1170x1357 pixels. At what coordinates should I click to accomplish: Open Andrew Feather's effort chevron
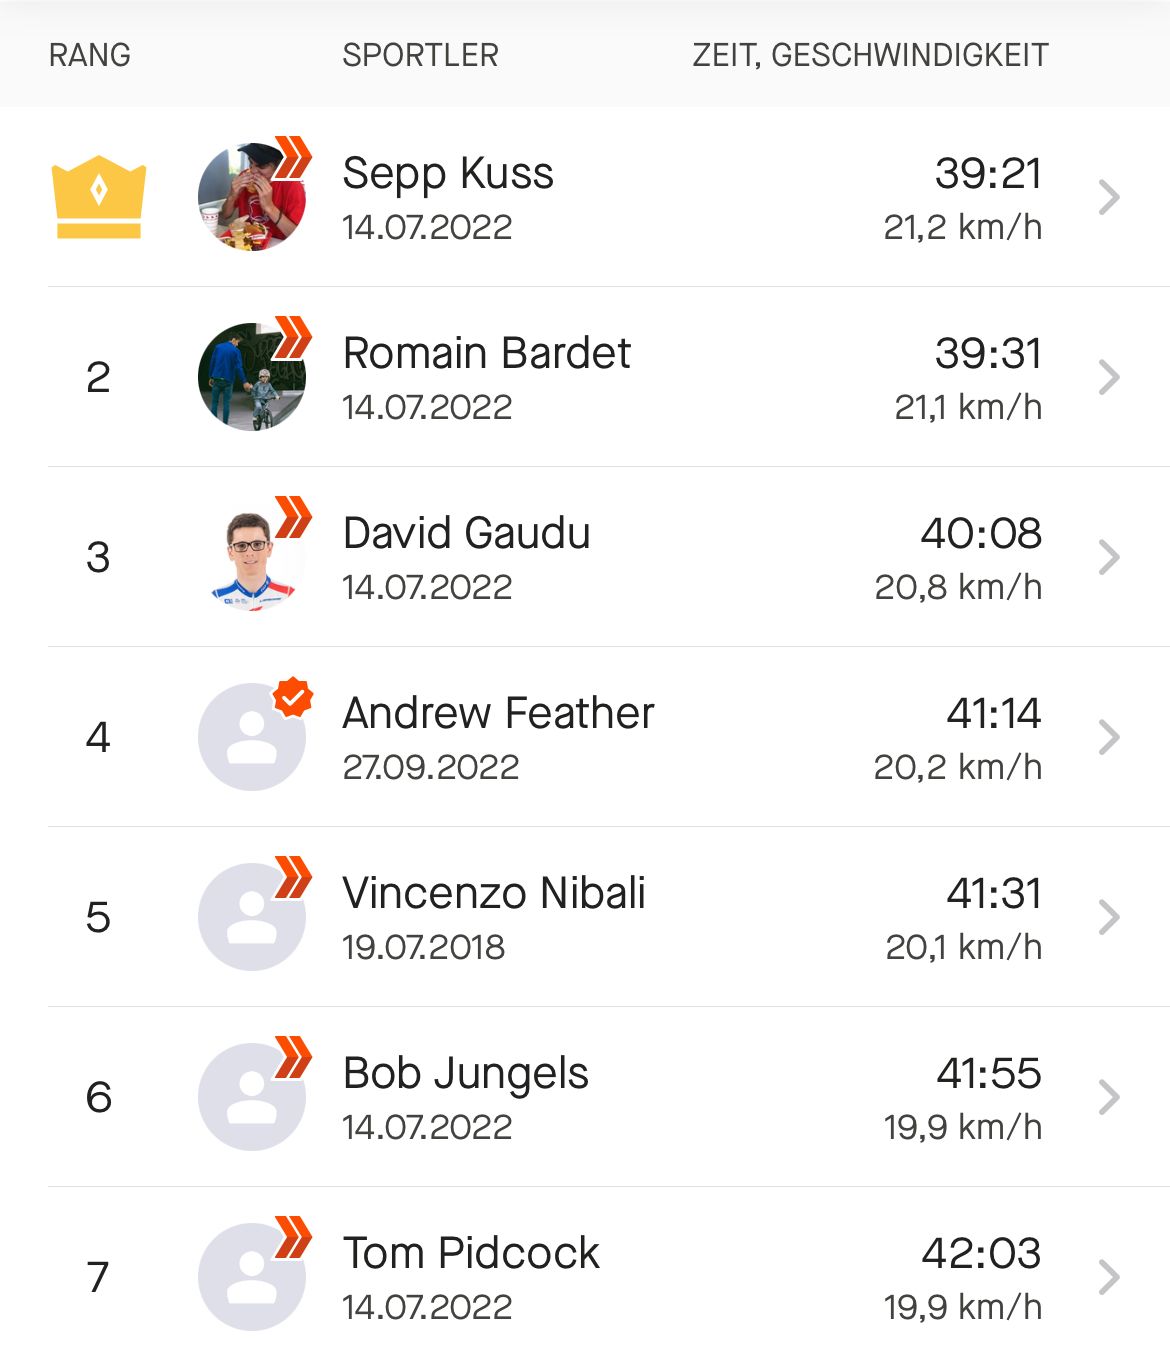(1108, 737)
